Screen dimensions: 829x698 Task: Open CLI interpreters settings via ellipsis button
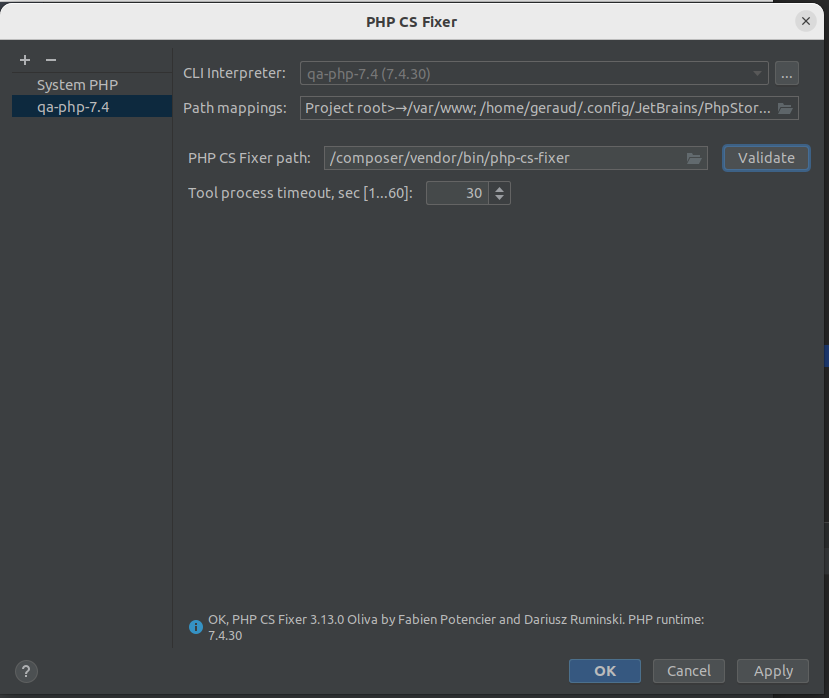786,73
